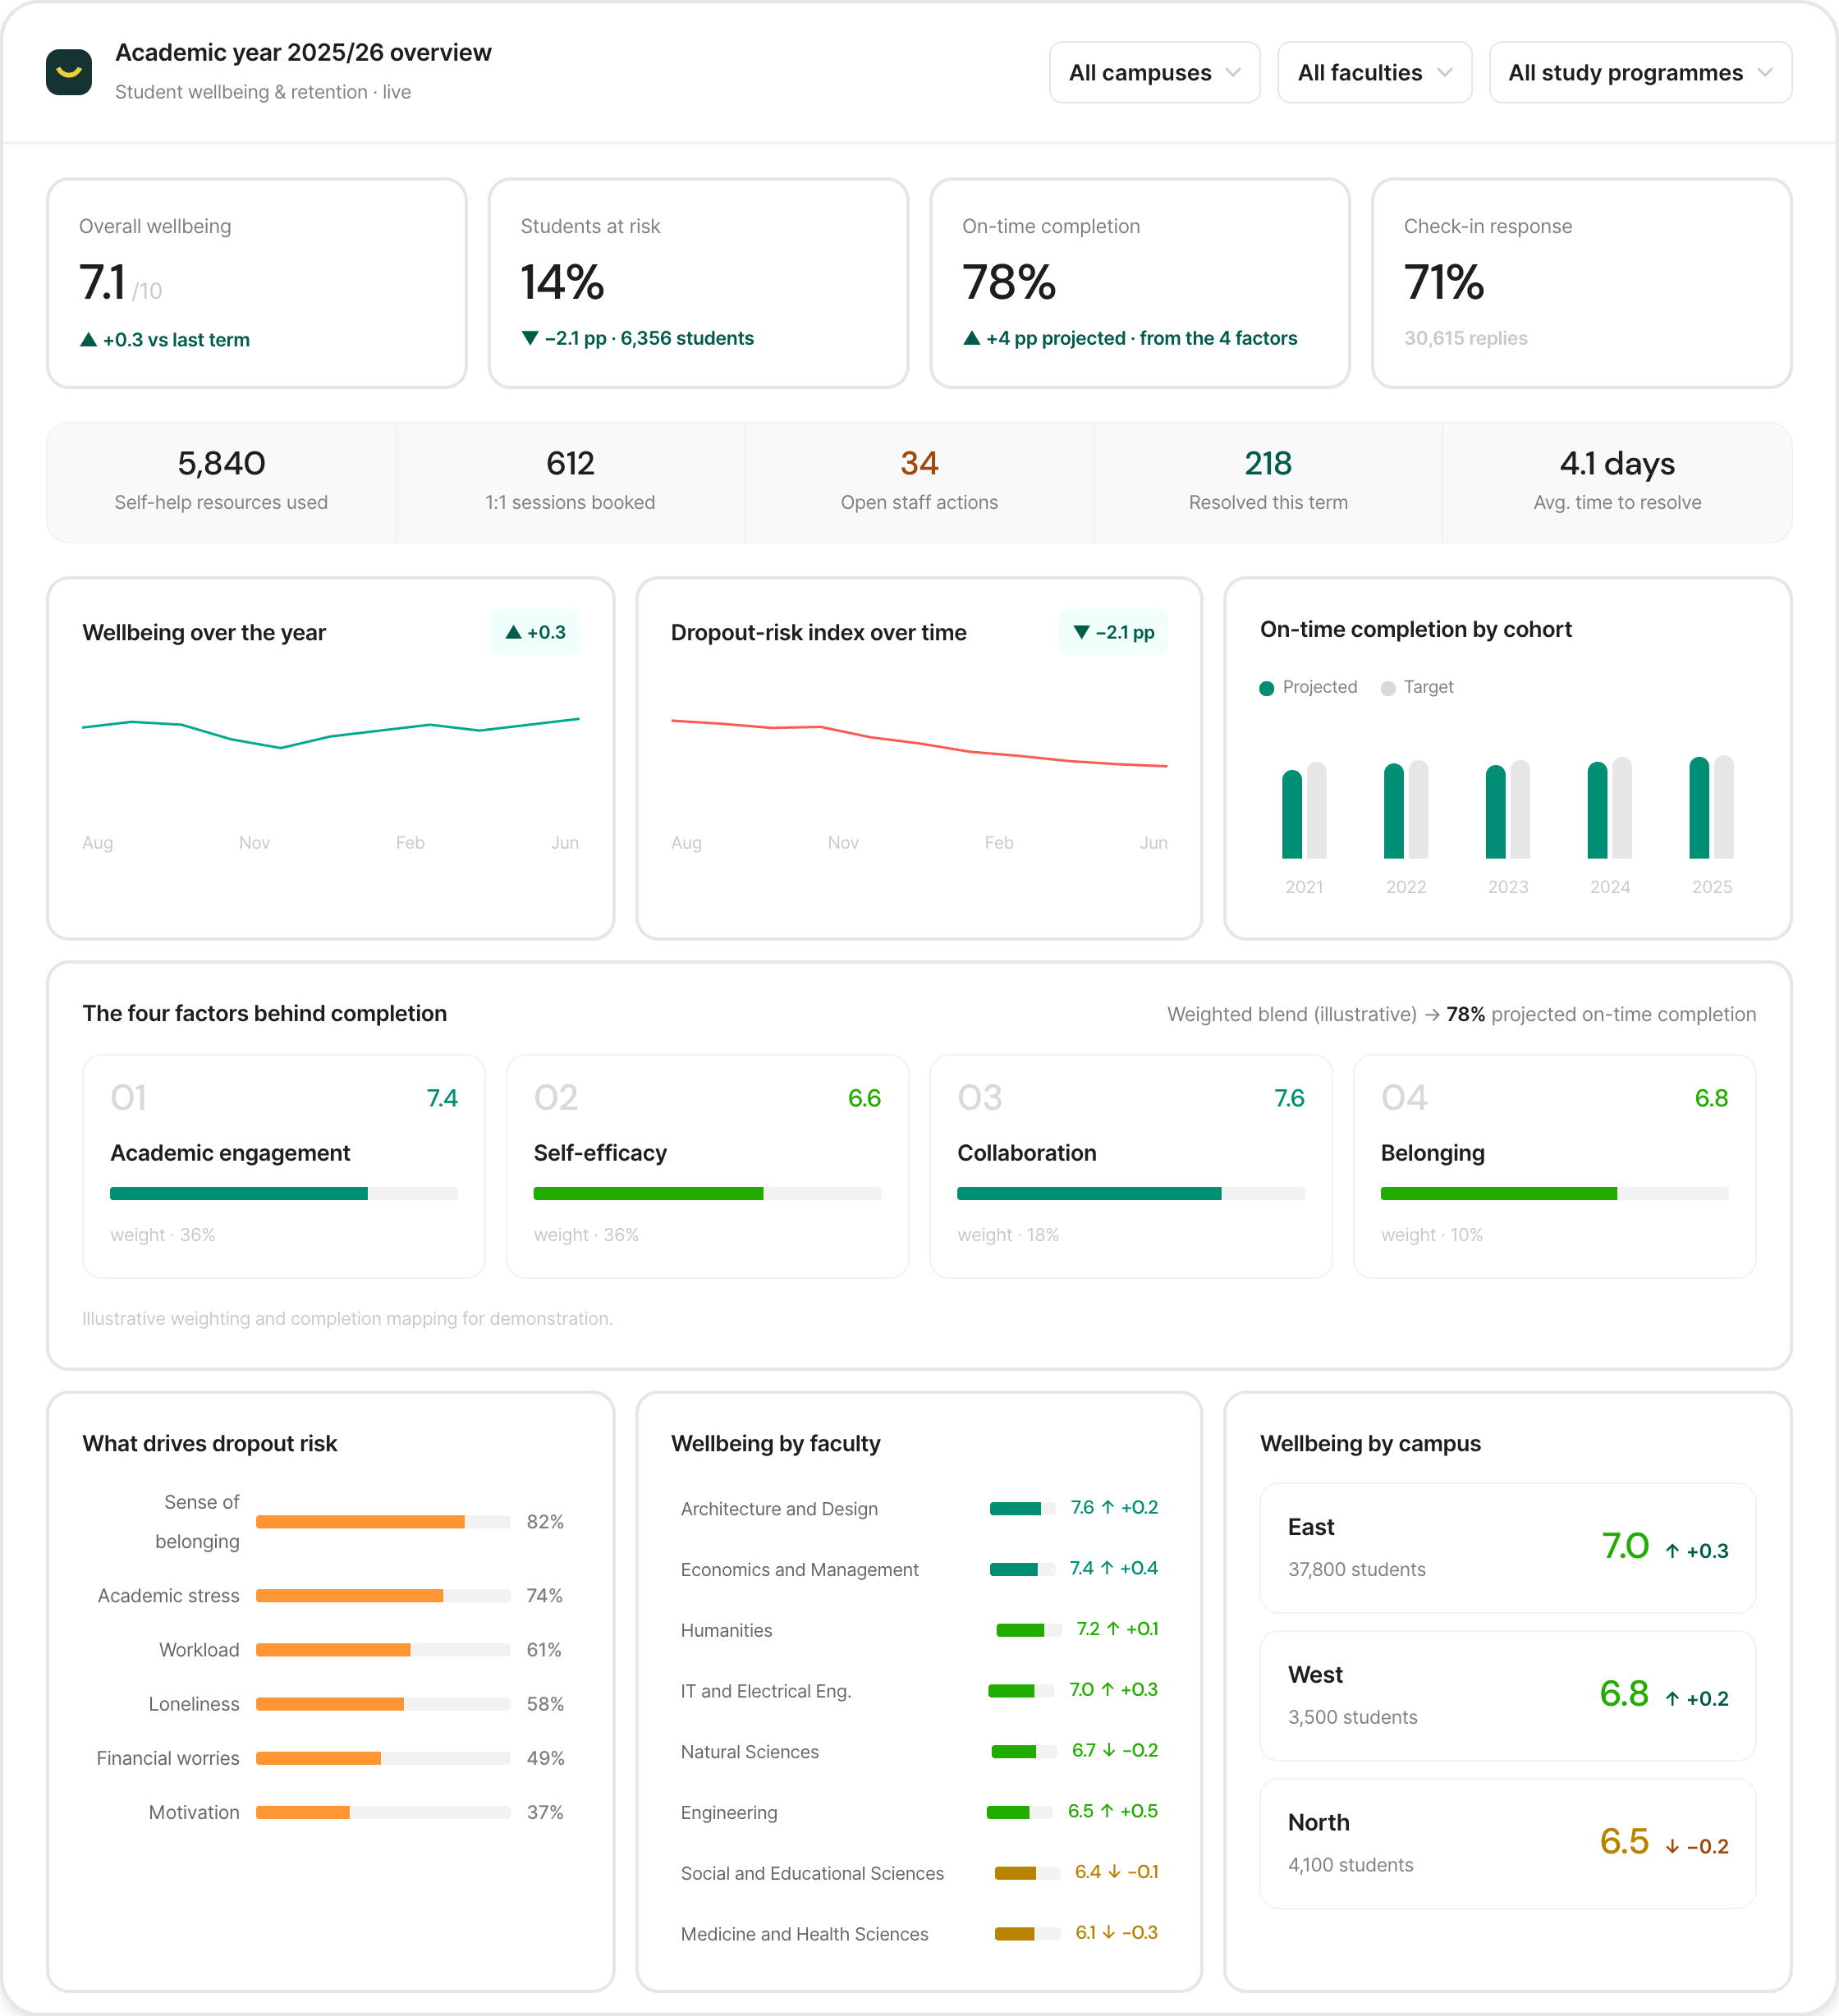Viewport: 1839px width, 2016px height.
Task: Open the All campuses dropdown
Action: [x=1154, y=72]
